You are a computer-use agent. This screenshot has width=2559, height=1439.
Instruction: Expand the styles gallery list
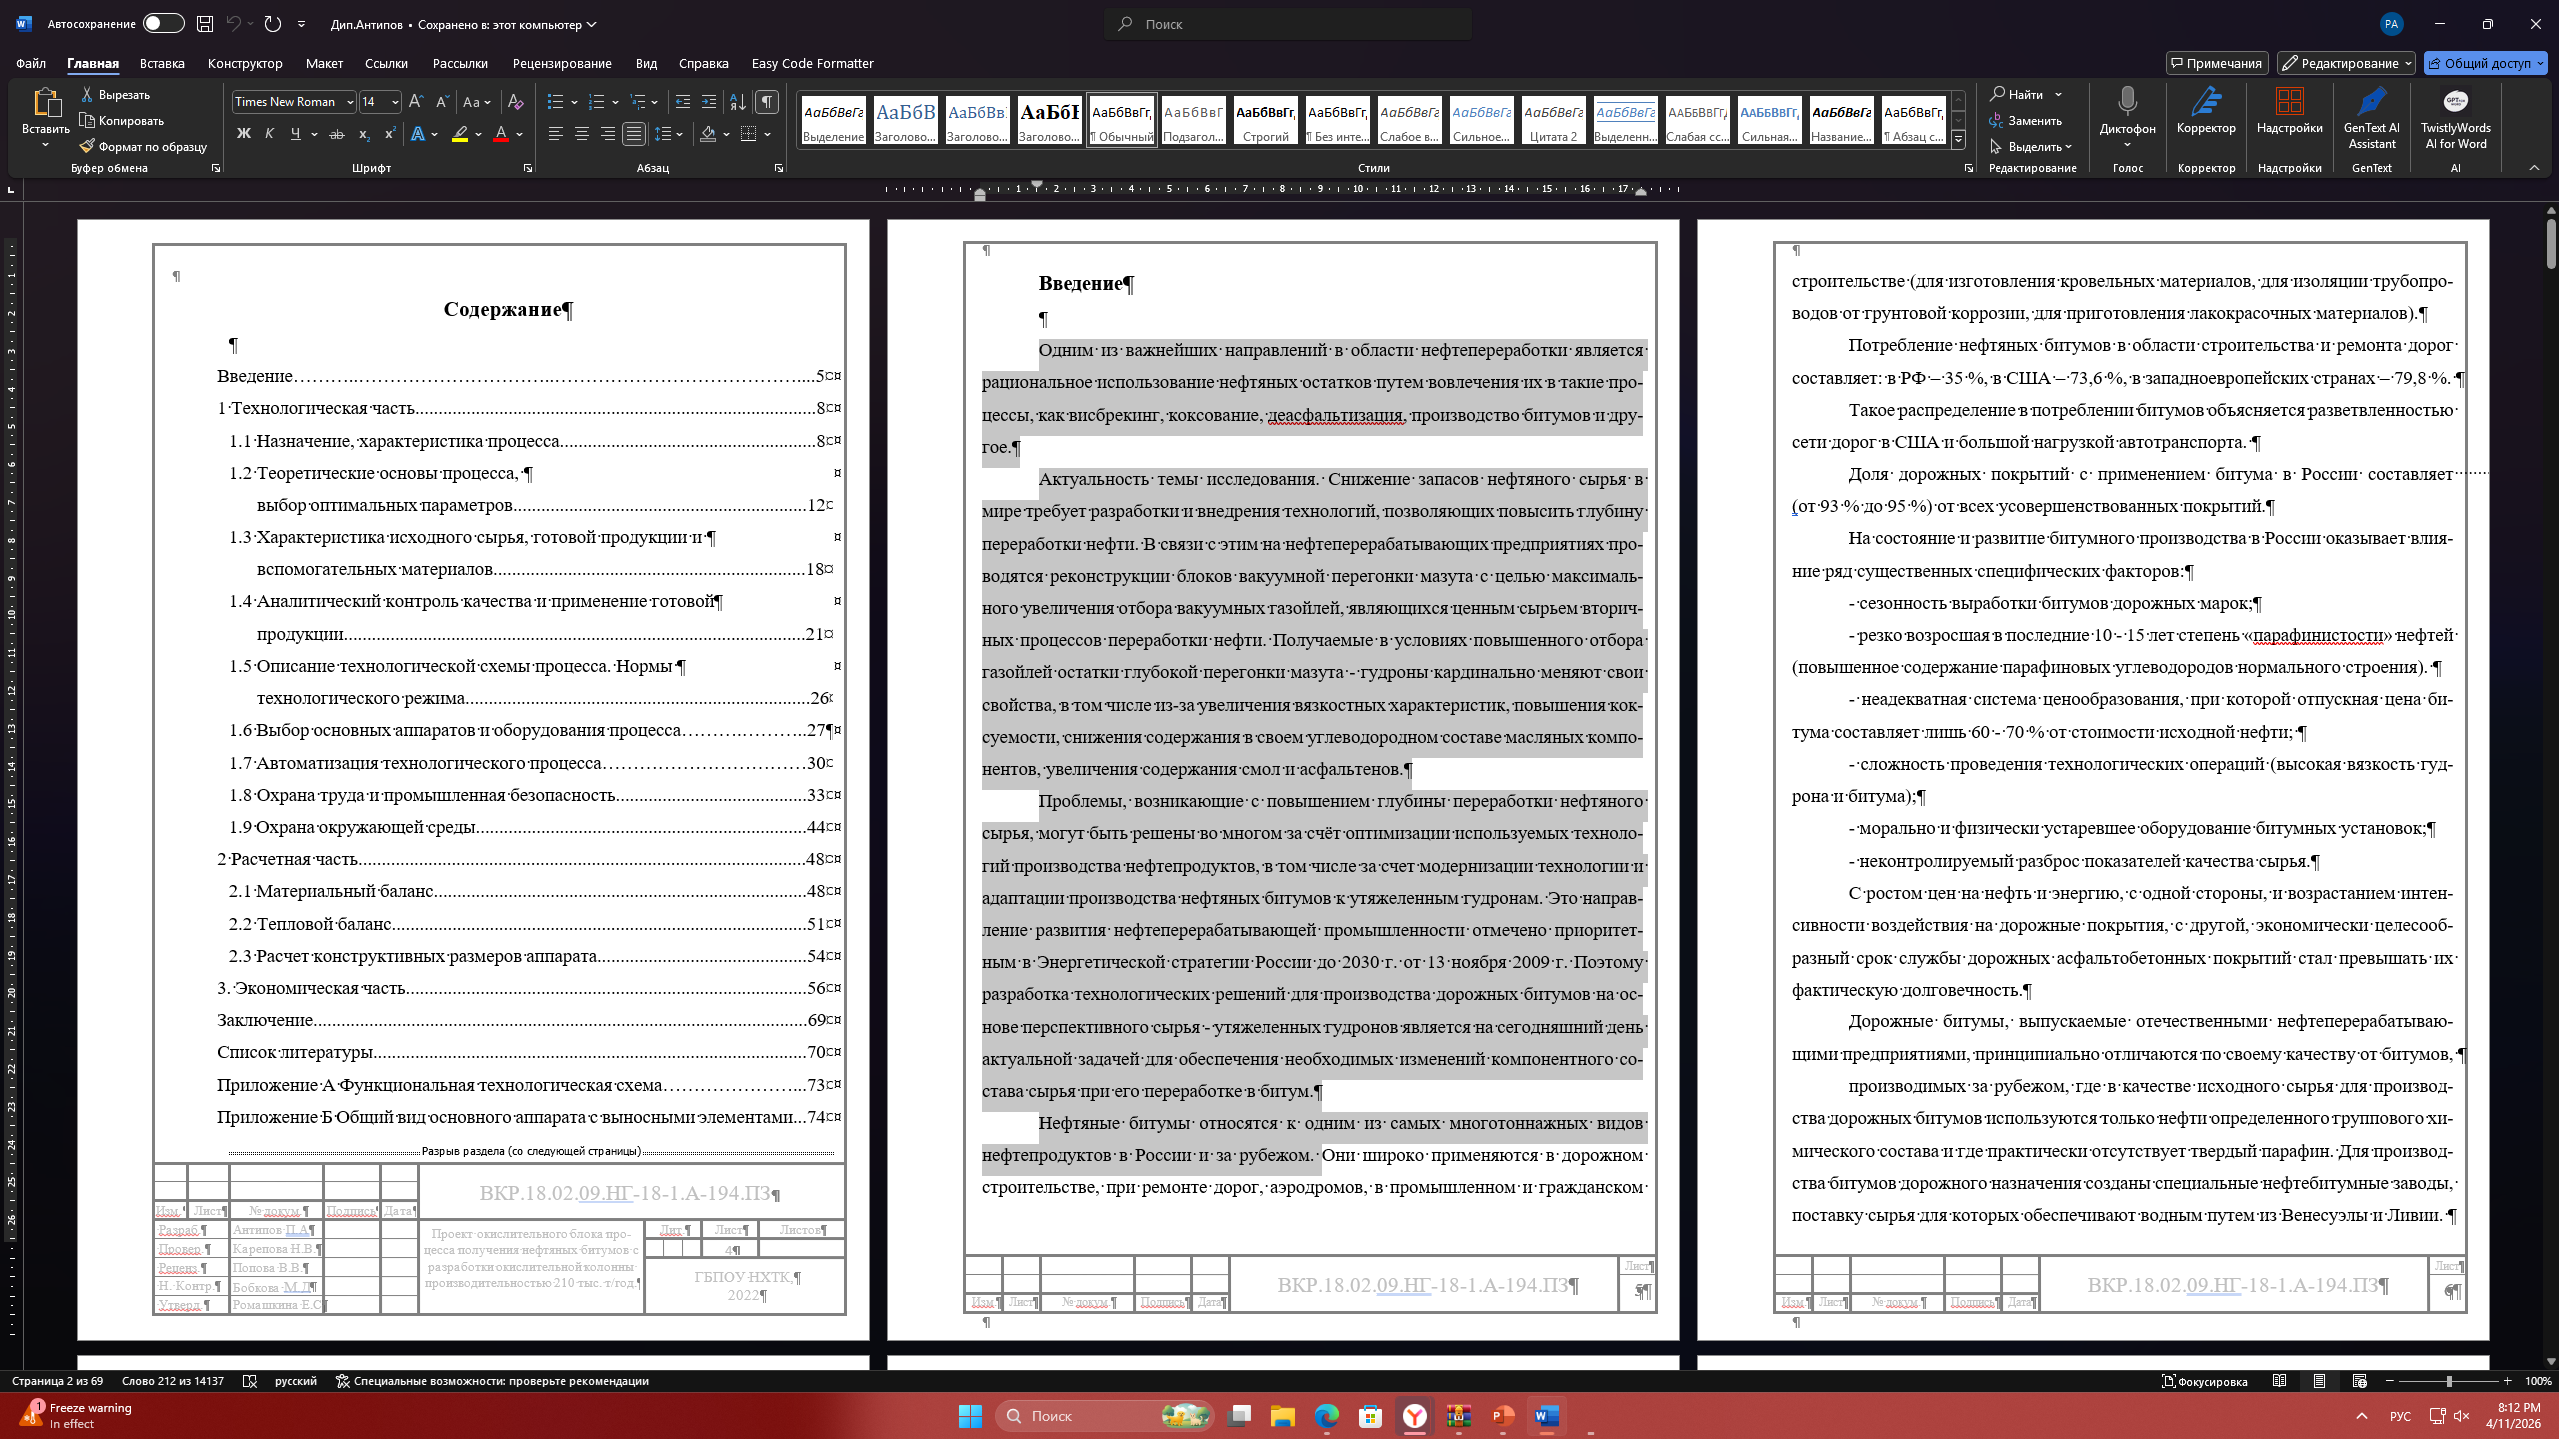pyautogui.click(x=1958, y=139)
